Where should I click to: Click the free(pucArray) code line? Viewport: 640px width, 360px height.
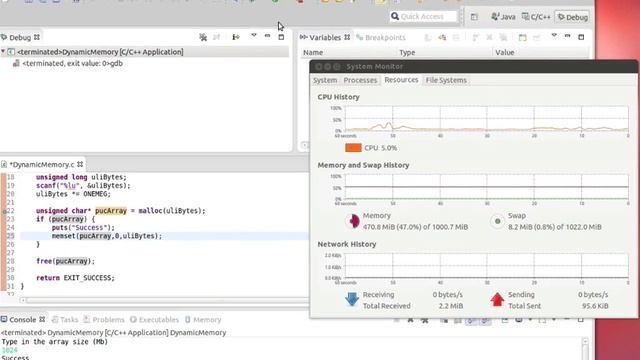[x=65, y=261]
